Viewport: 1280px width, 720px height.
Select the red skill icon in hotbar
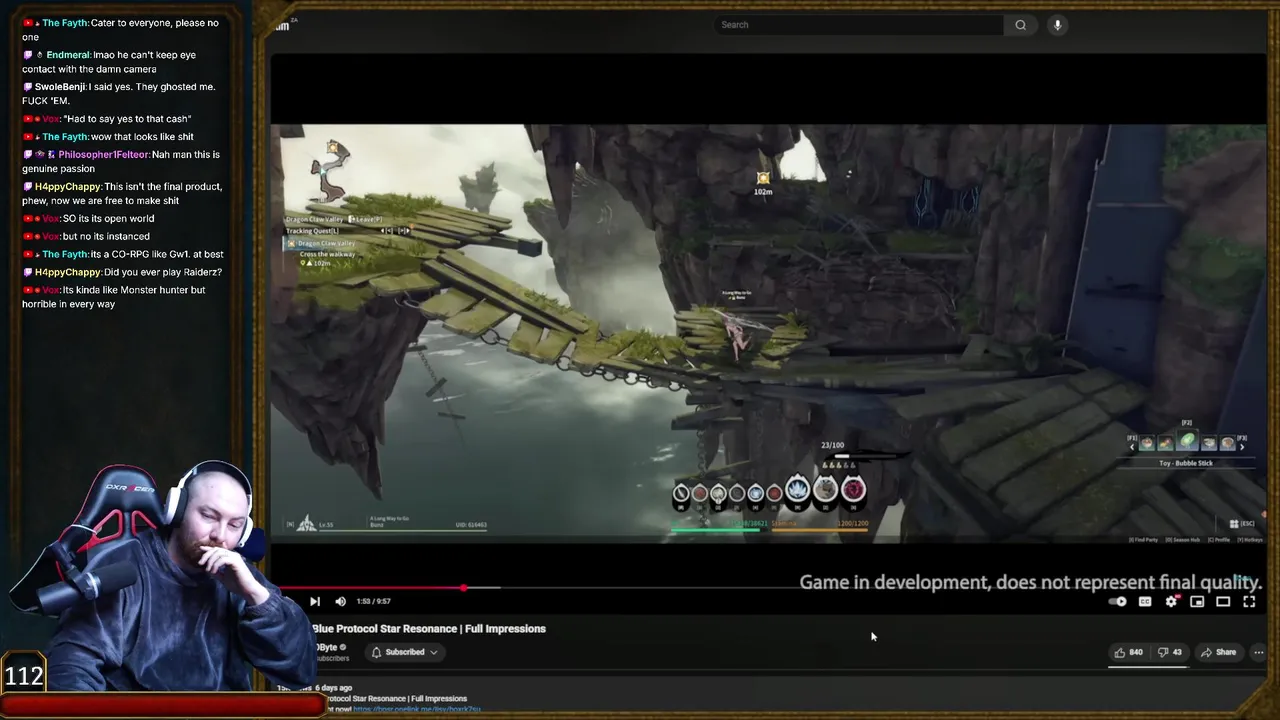853,489
